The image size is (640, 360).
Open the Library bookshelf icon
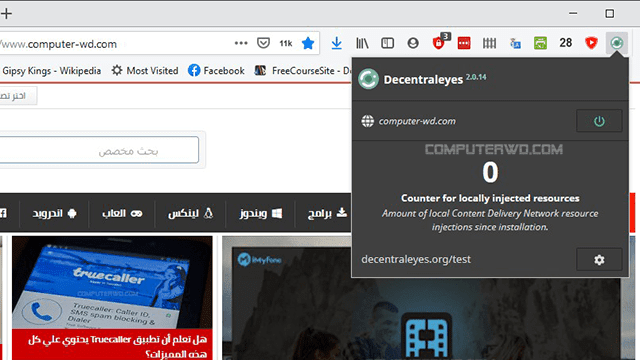point(362,43)
